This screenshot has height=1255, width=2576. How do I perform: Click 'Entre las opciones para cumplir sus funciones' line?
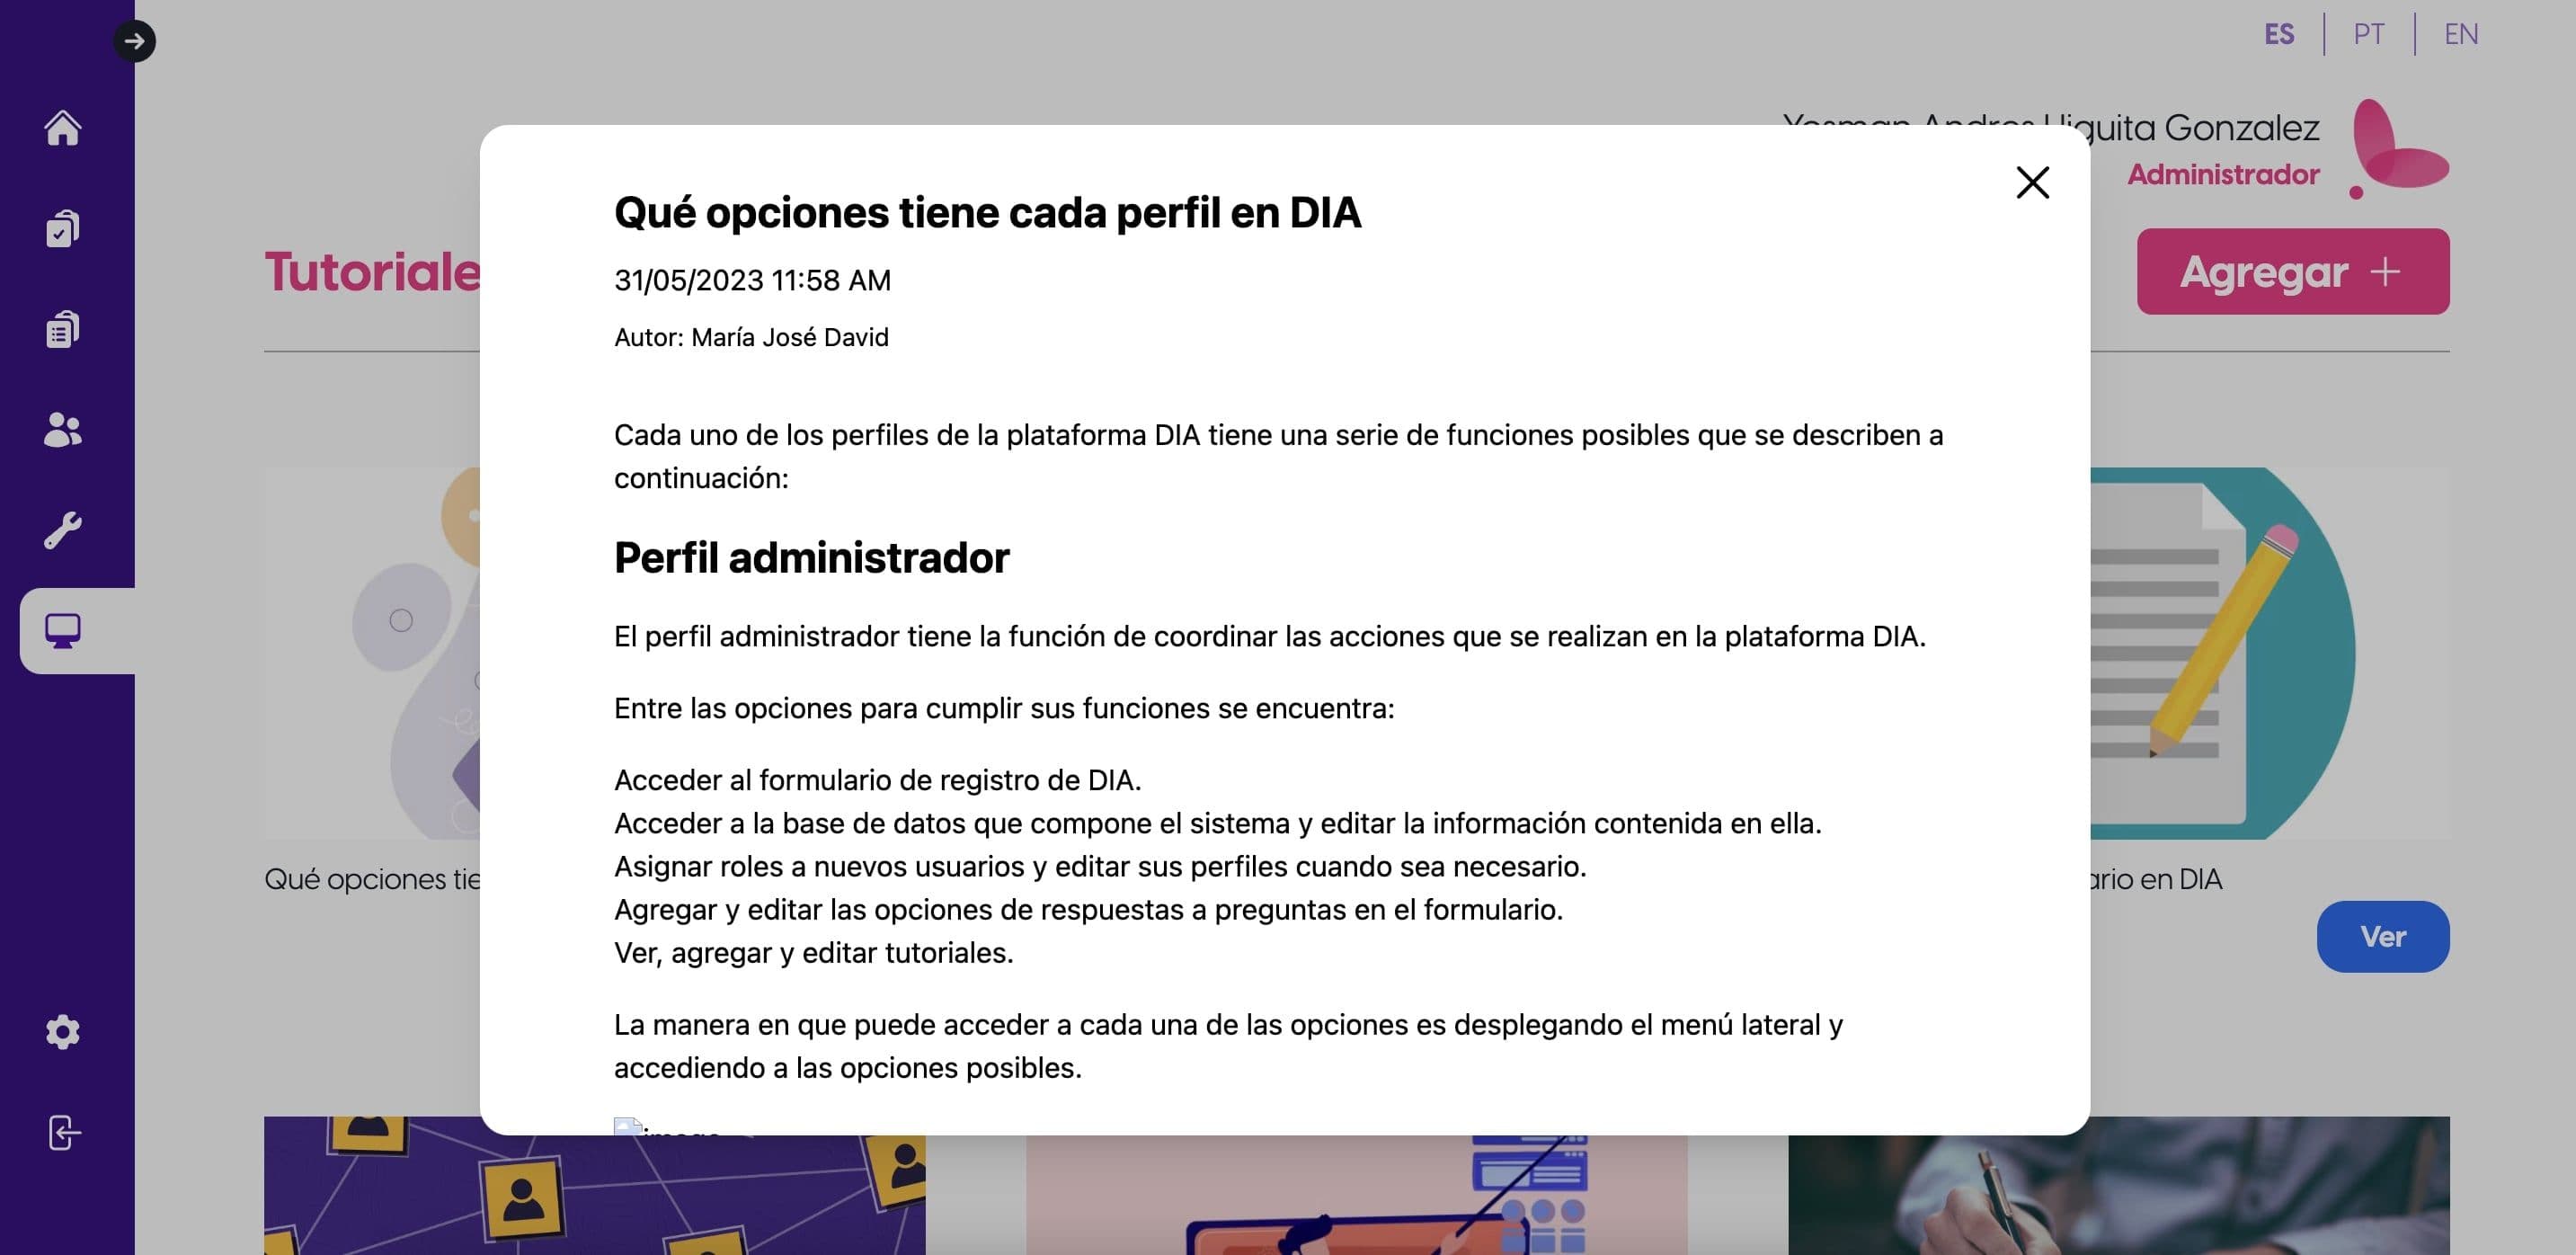(1004, 708)
